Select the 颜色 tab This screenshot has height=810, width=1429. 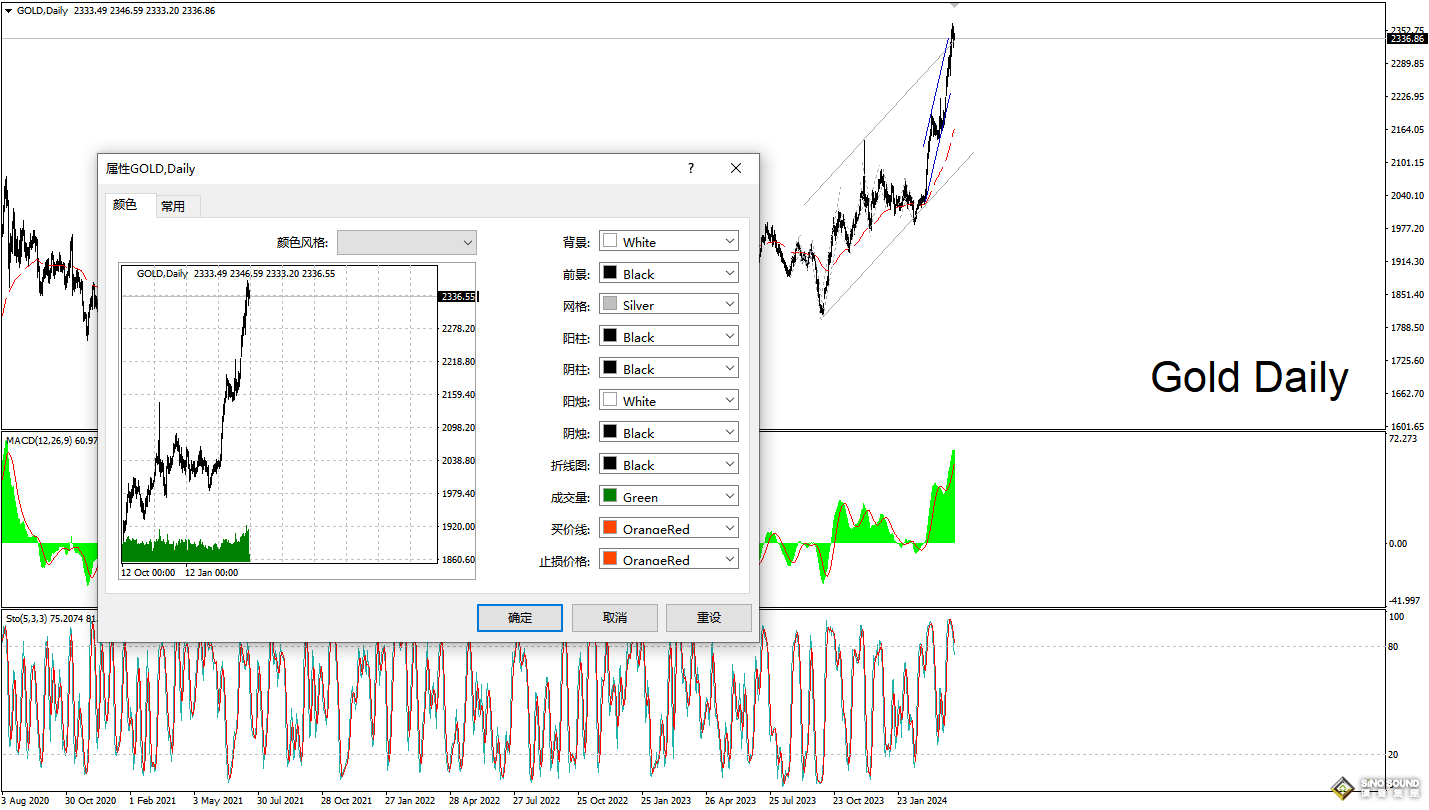point(126,205)
